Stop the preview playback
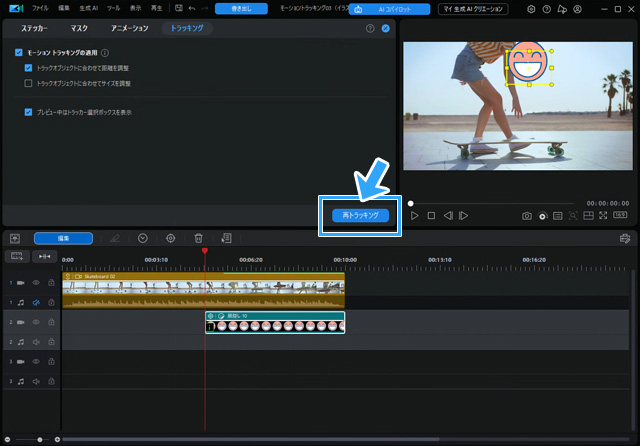The height and width of the screenshot is (446, 640). point(431,215)
